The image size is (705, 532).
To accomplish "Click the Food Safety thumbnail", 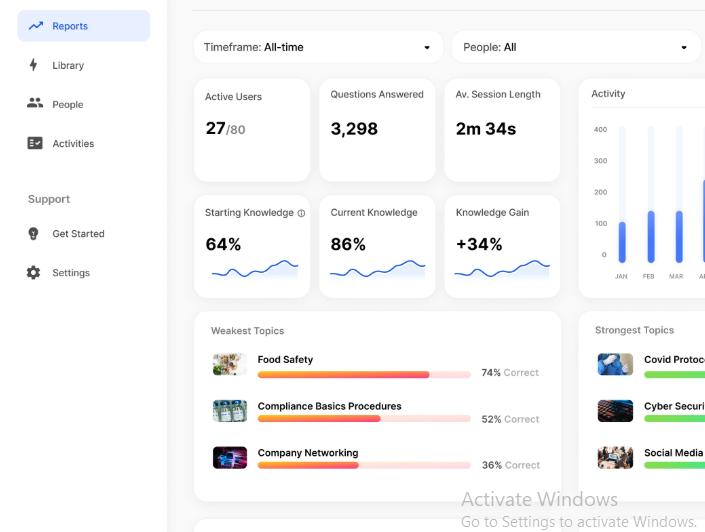I will [230, 364].
